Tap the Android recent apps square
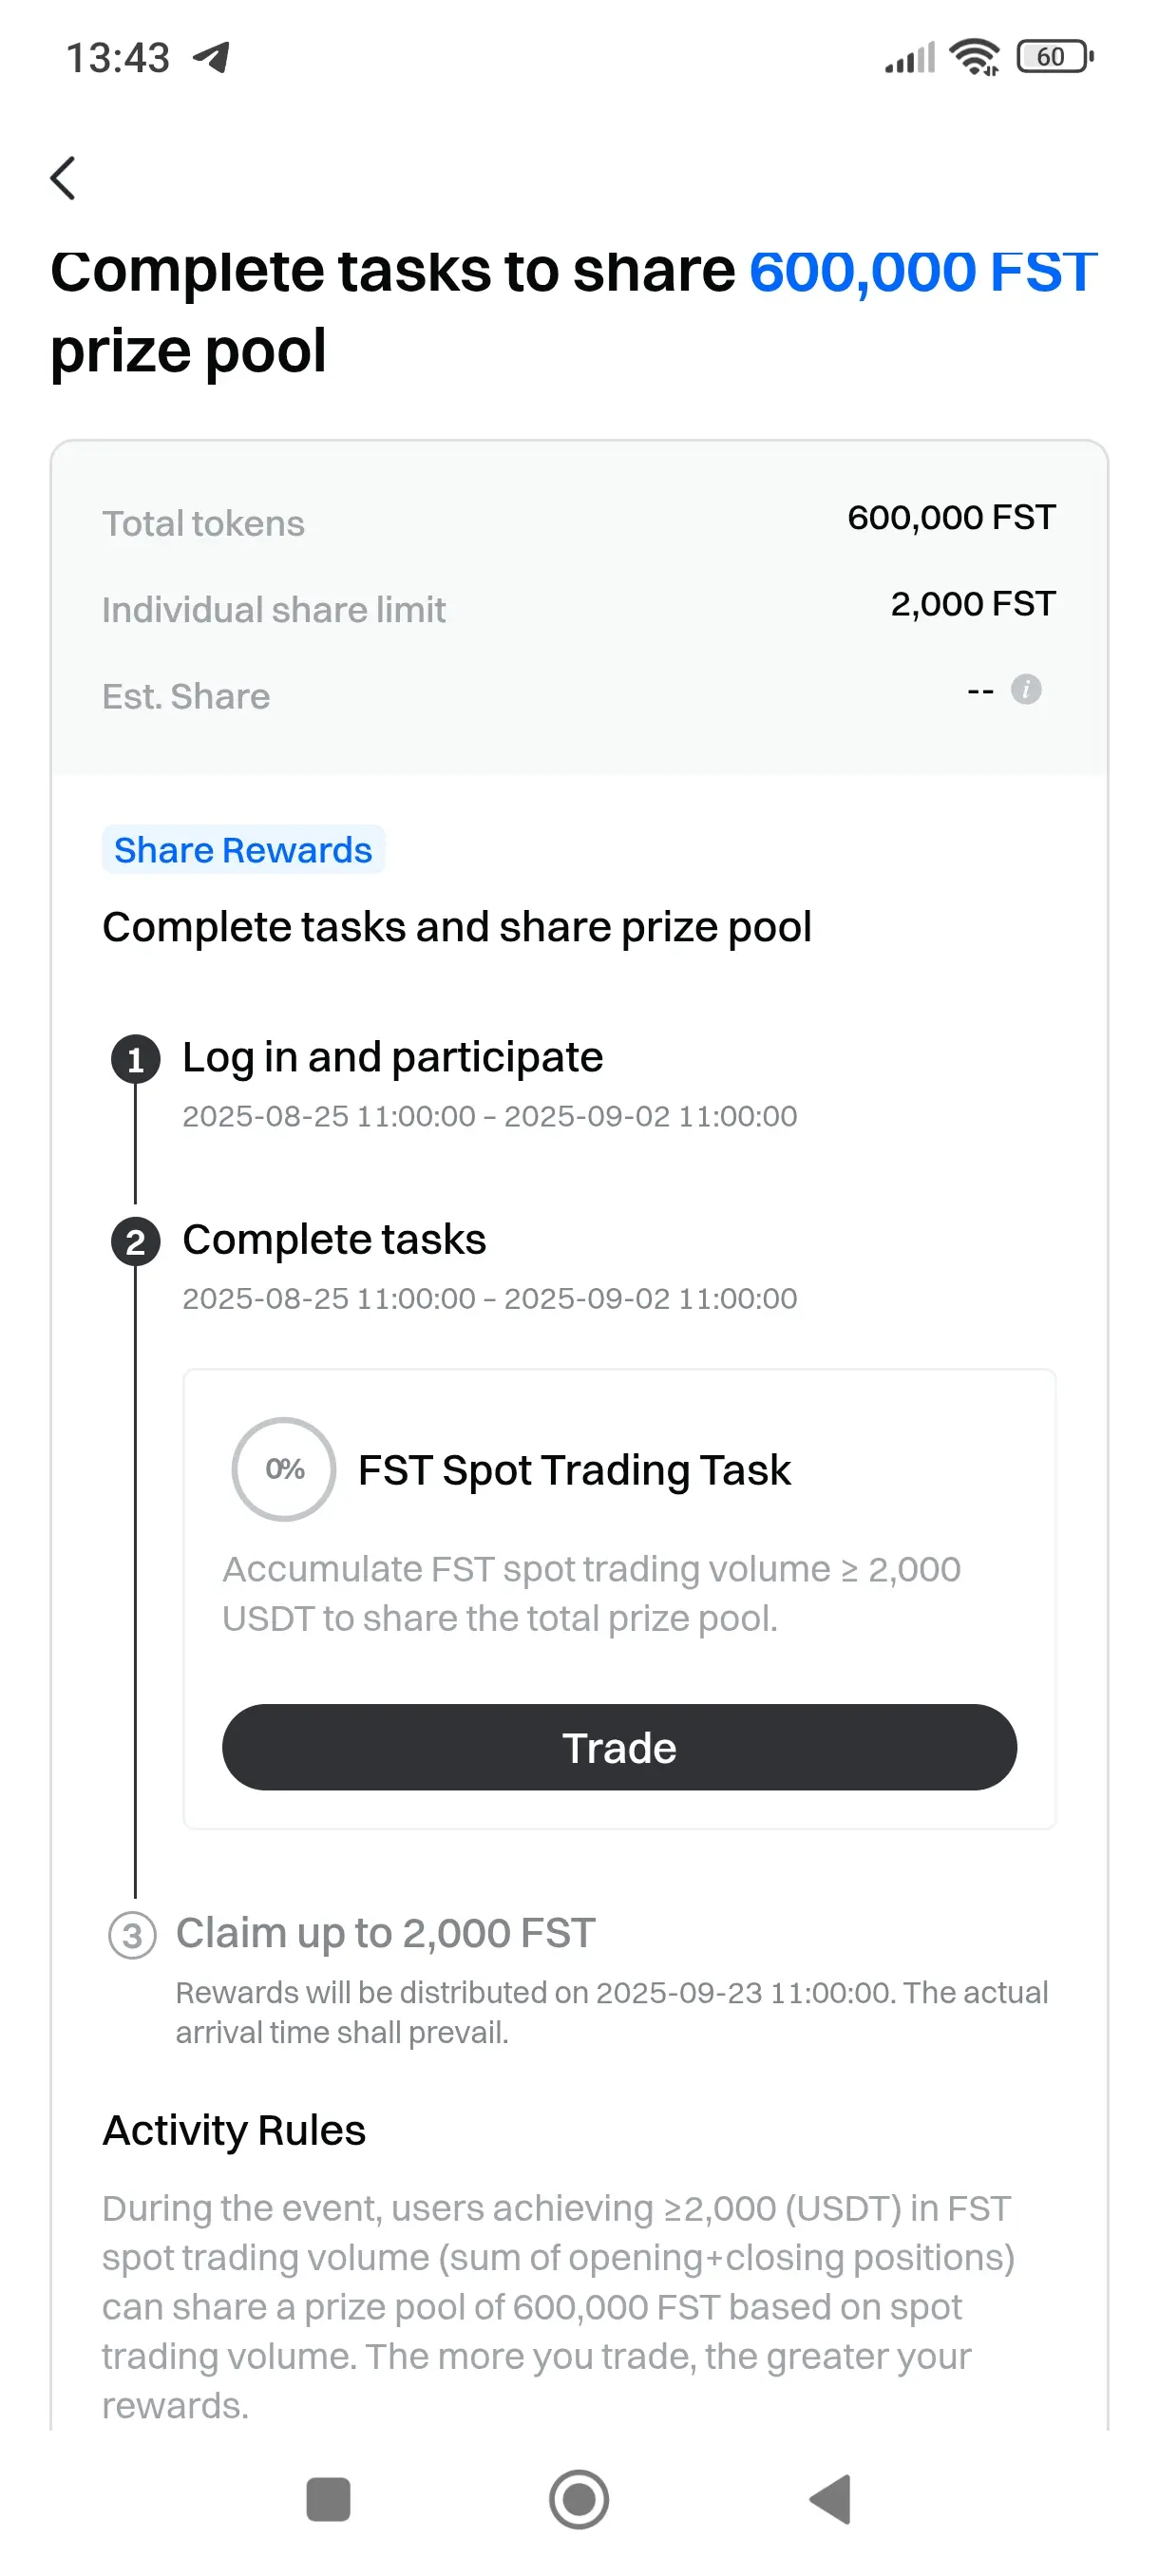Image resolution: width=1159 pixels, height=2576 pixels. (328, 2500)
